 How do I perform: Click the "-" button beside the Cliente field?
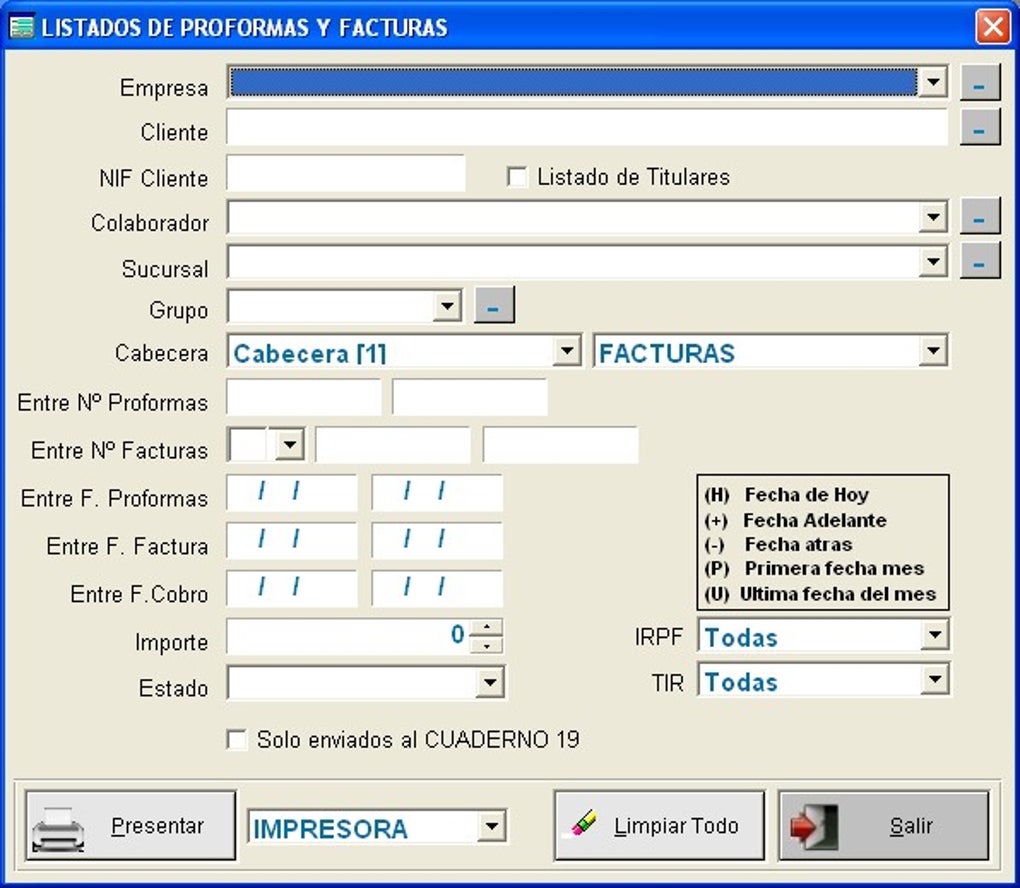pos(980,127)
